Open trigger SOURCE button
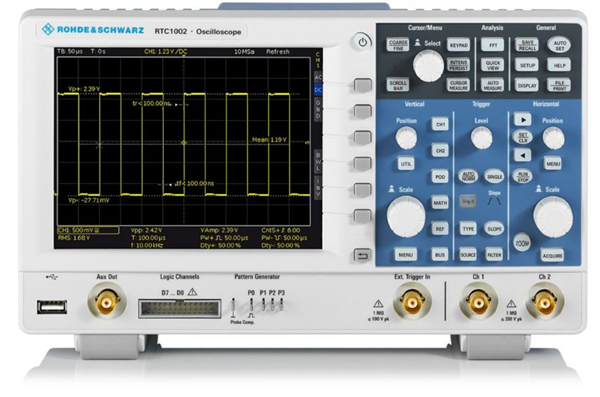Screen dimensions: 600x397 click(x=468, y=255)
